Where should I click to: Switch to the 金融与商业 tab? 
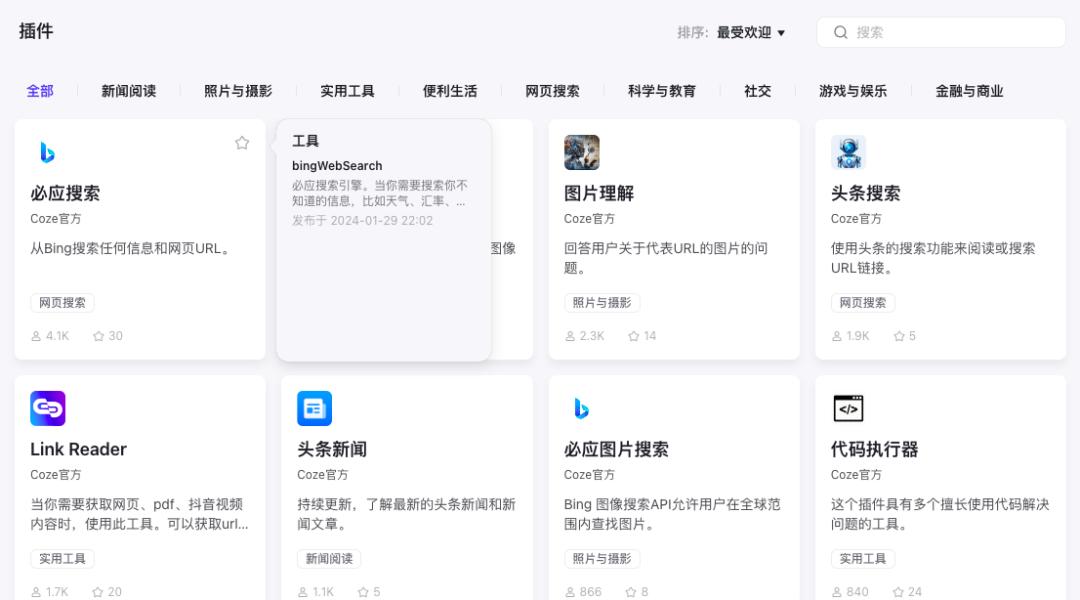pyautogui.click(x=970, y=91)
